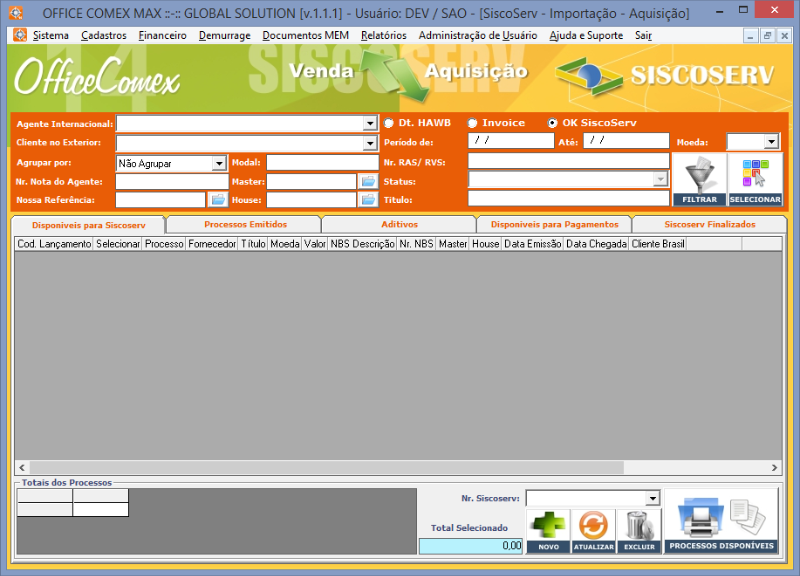Open folder lookup next to Master field
This screenshot has height=576, width=800.
point(368,181)
